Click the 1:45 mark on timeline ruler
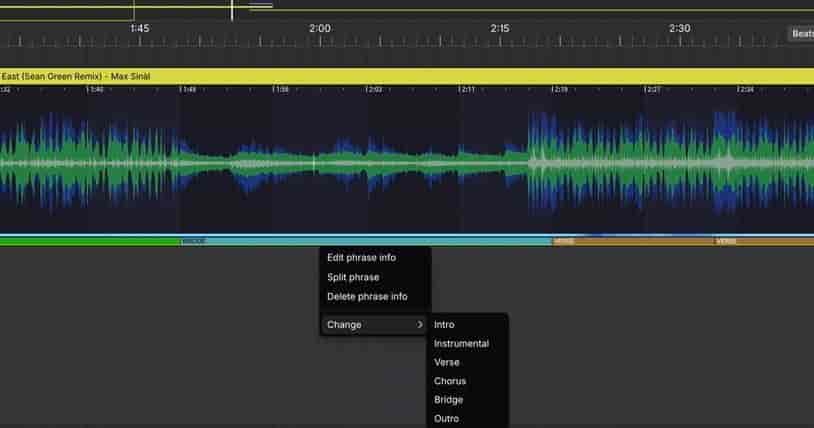This screenshot has height=428, width=814. point(140,29)
